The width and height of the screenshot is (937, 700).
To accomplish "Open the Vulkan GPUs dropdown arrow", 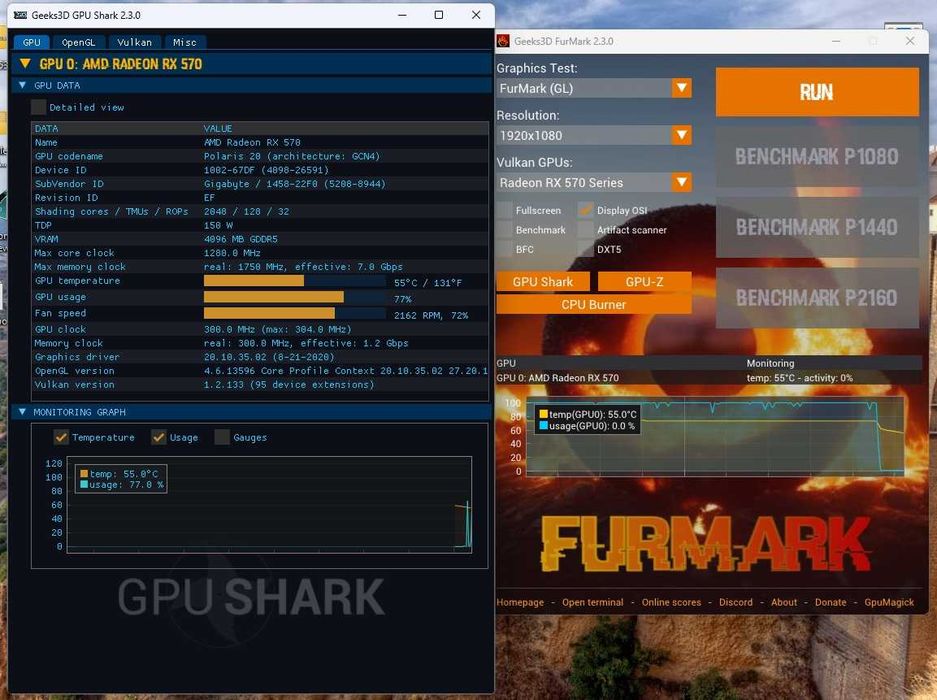I will click(681, 182).
